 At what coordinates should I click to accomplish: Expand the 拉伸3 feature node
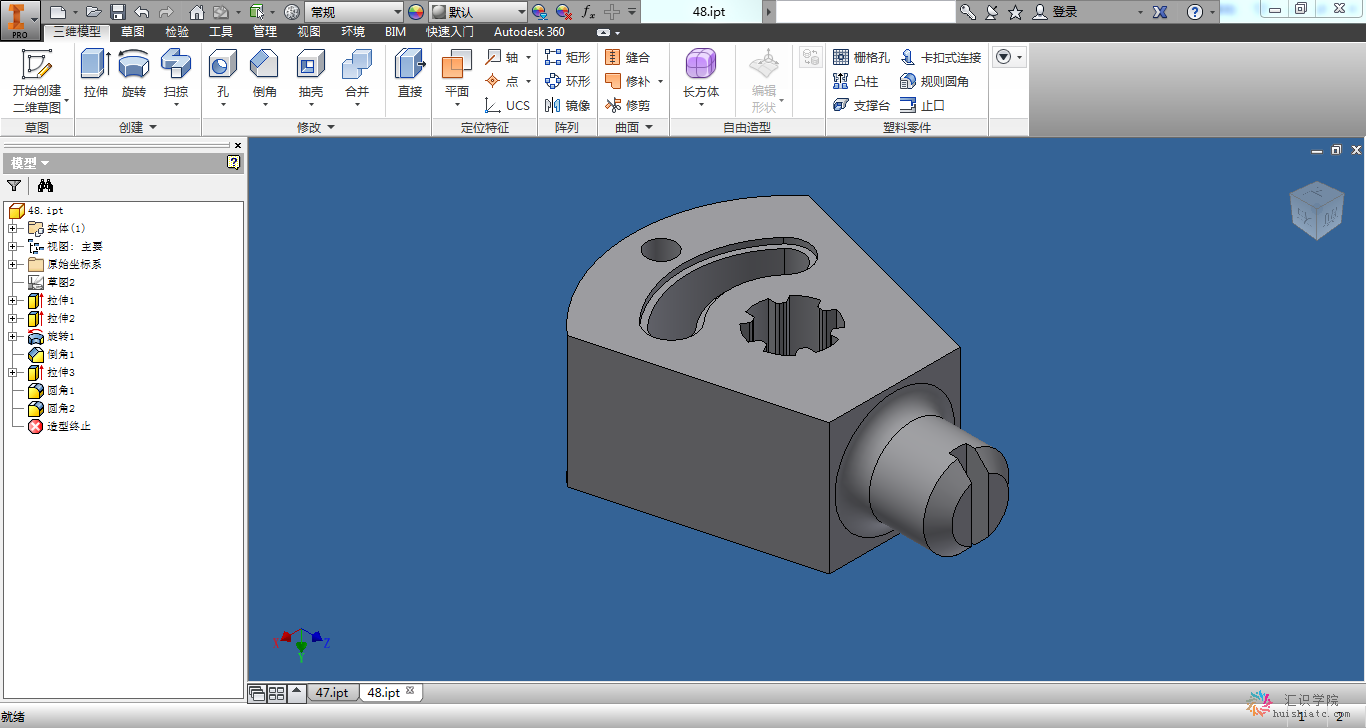(13, 372)
